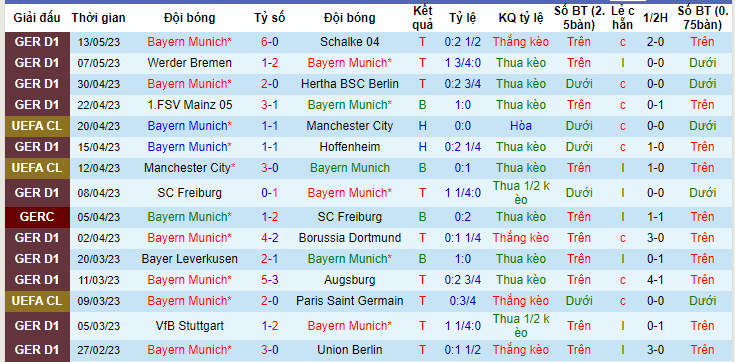The width and height of the screenshot is (735, 362).
Task: Open Union Berlin team link
Action: click(x=350, y=350)
